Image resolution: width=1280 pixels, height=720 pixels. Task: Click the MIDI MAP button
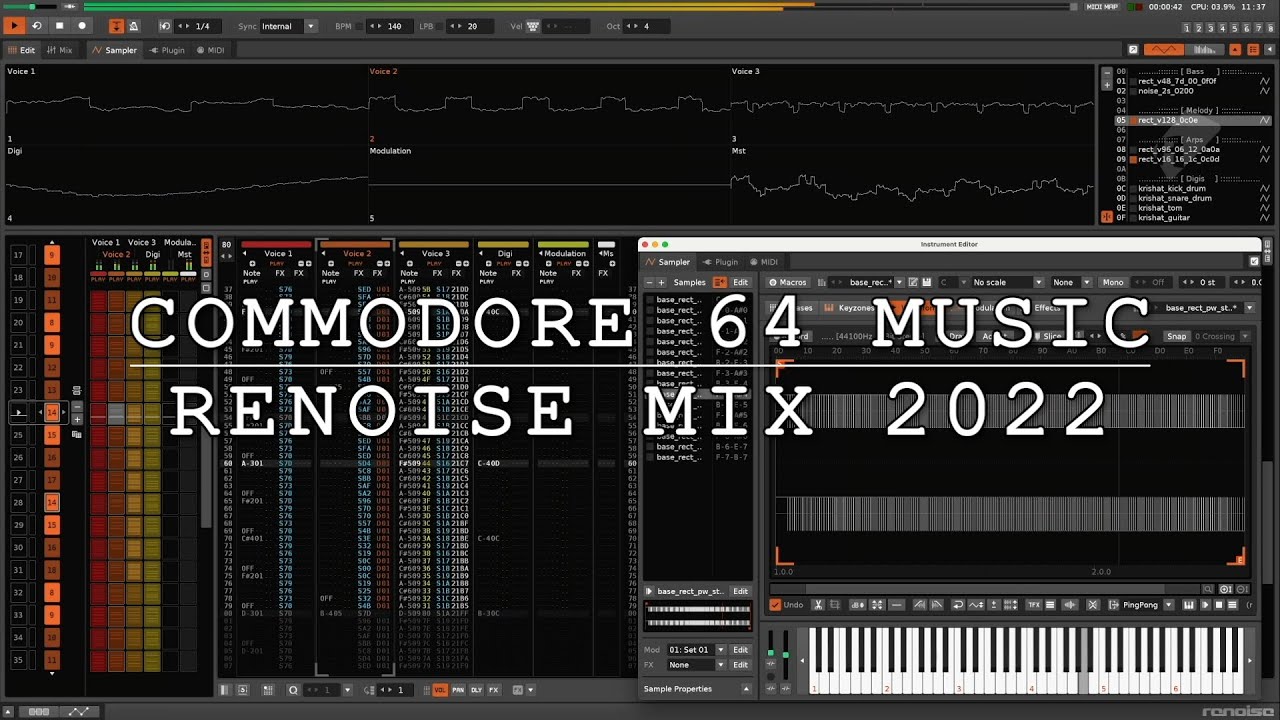[x=1102, y=7]
